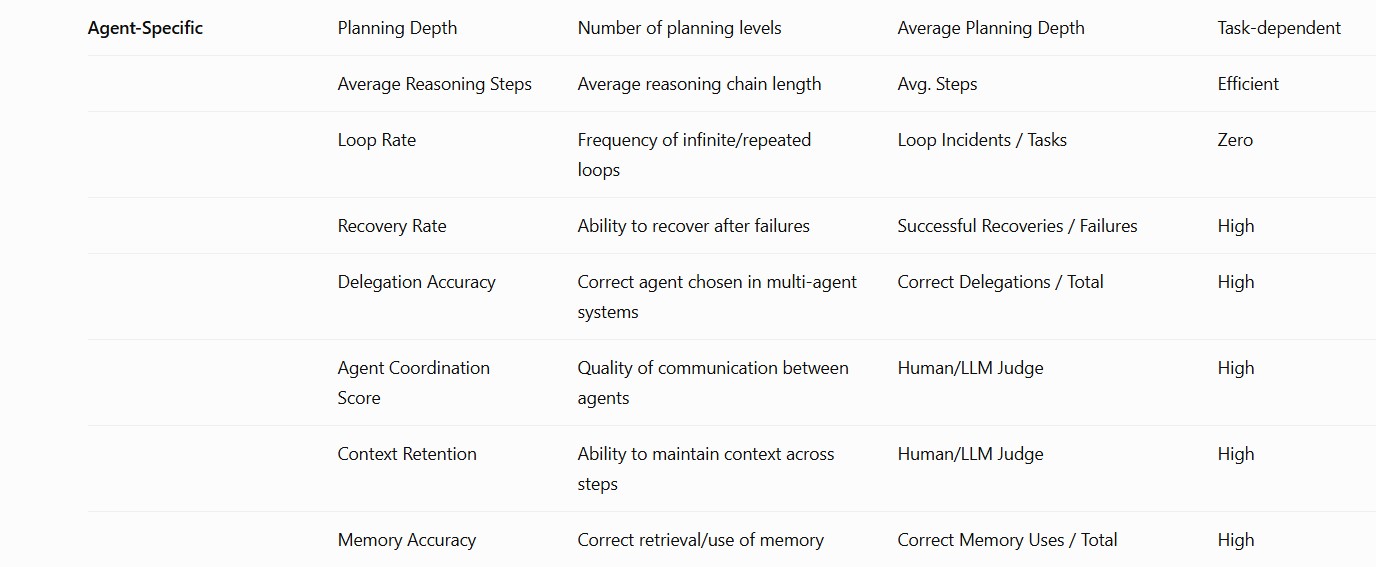This screenshot has width=1376, height=567.
Task: Select the 'Average reasoning chain length' text
Action: (700, 84)
